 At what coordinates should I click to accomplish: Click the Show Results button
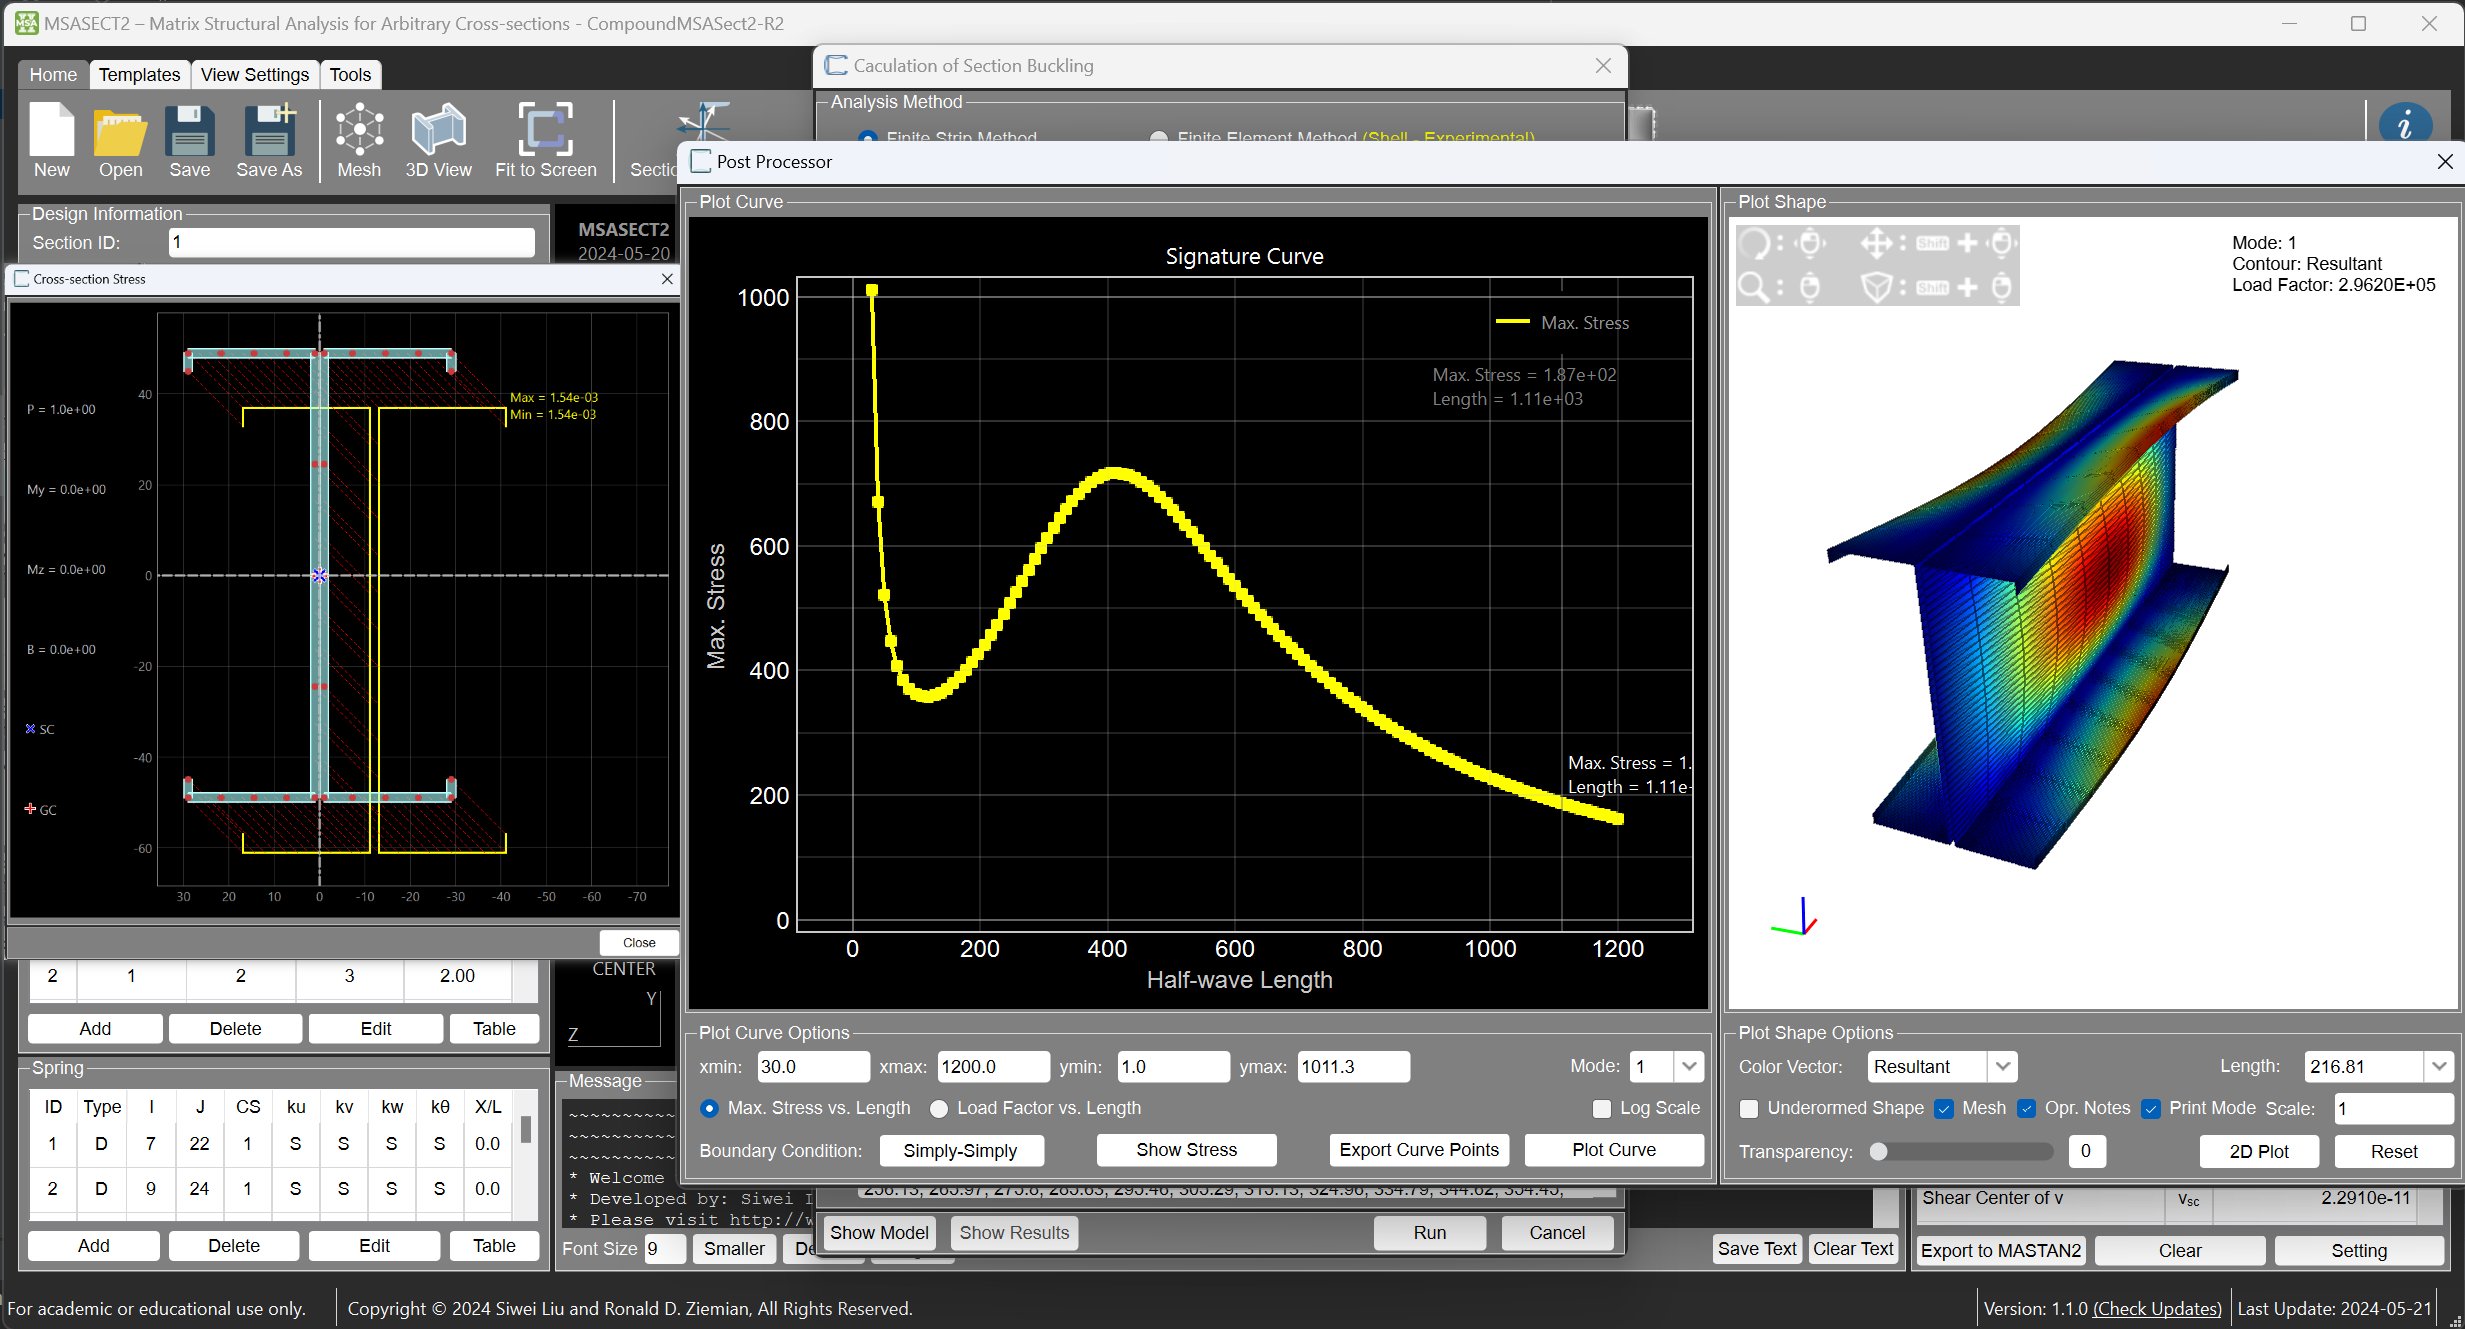click(1014, 1232)
